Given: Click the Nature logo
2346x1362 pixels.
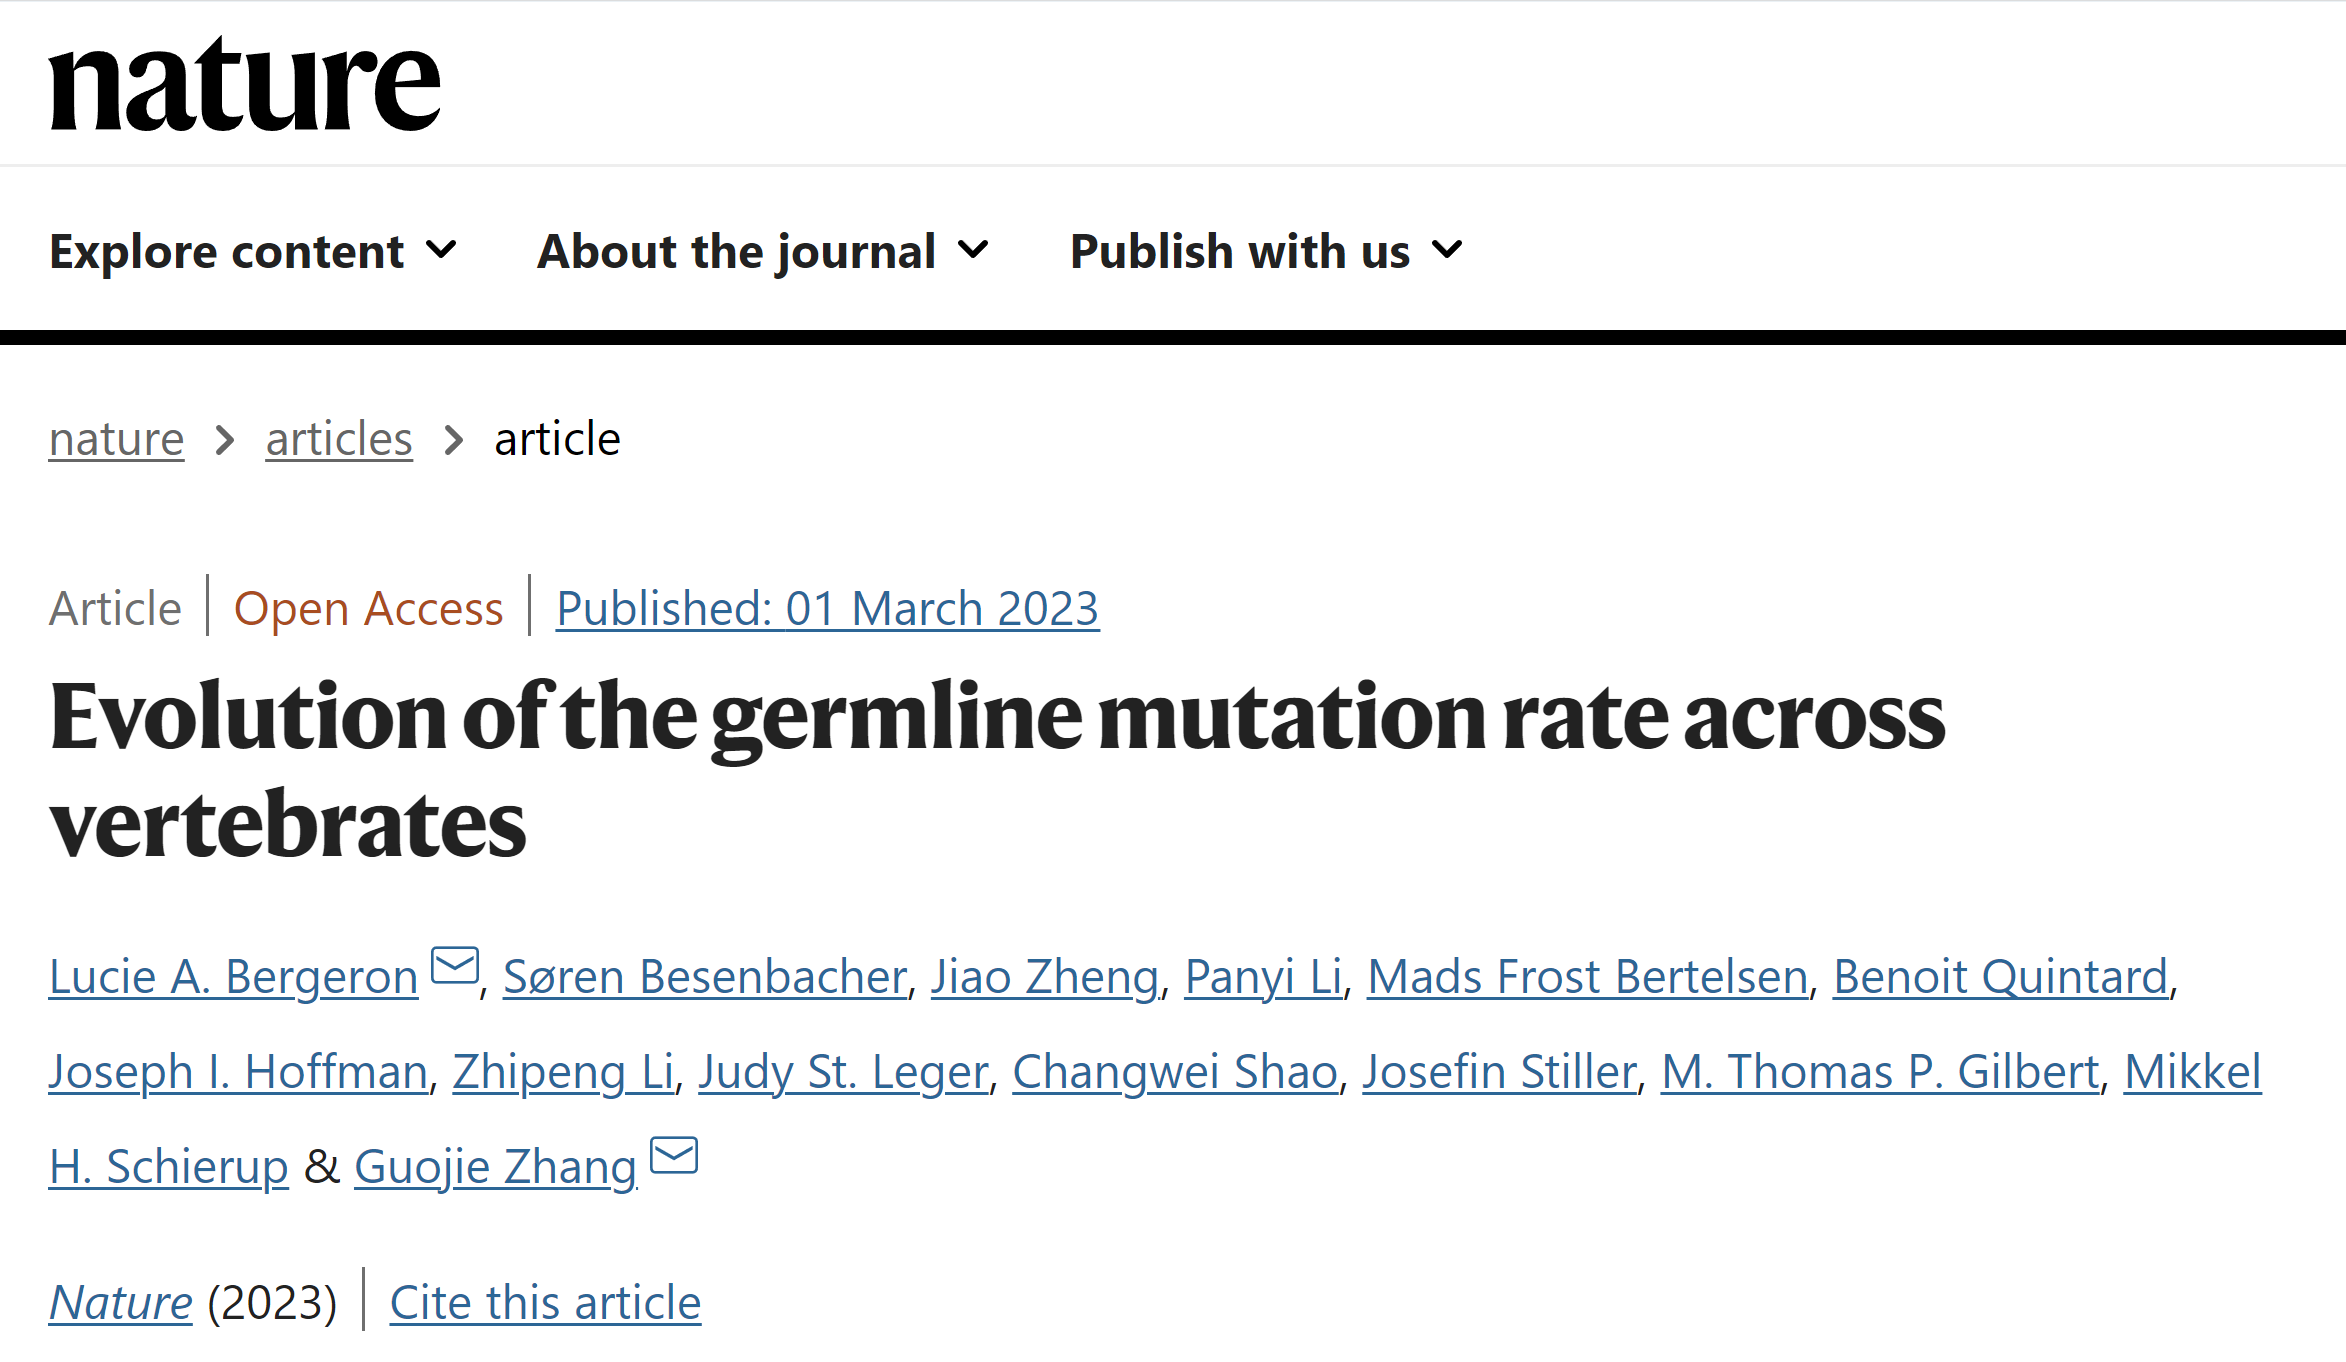Looking at the screenshot, I should [244, 84].
